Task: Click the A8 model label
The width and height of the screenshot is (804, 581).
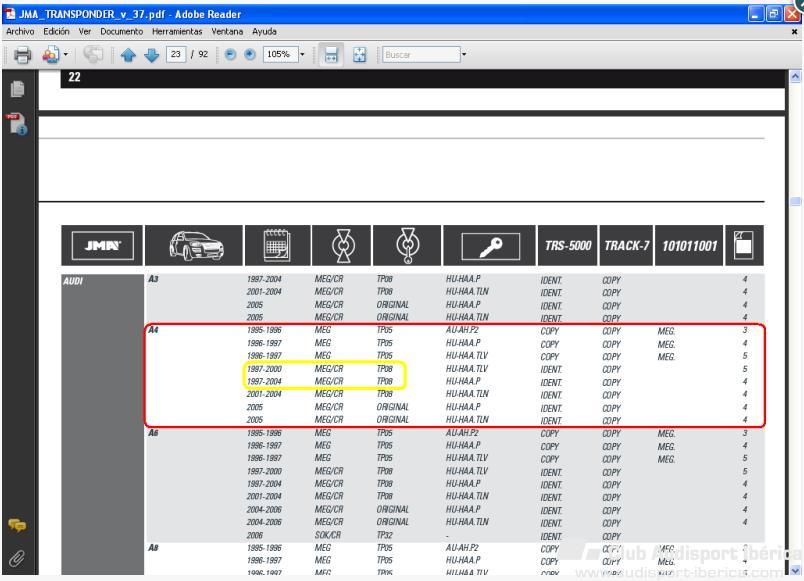Action: click(x=153, y=548)
